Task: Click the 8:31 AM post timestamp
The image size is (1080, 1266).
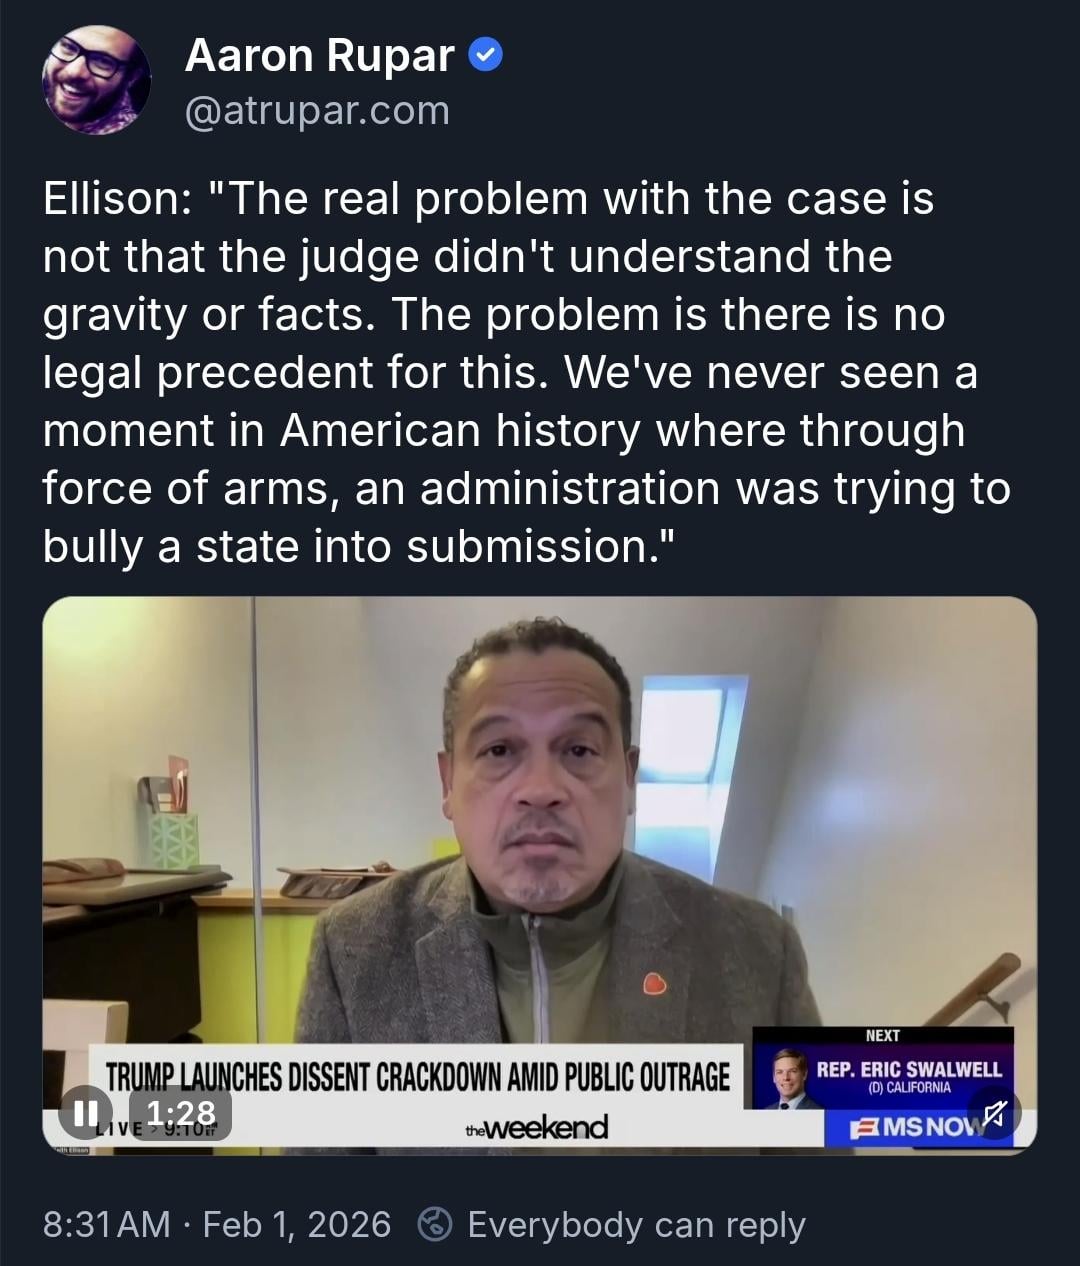Action: (106, 1224)
